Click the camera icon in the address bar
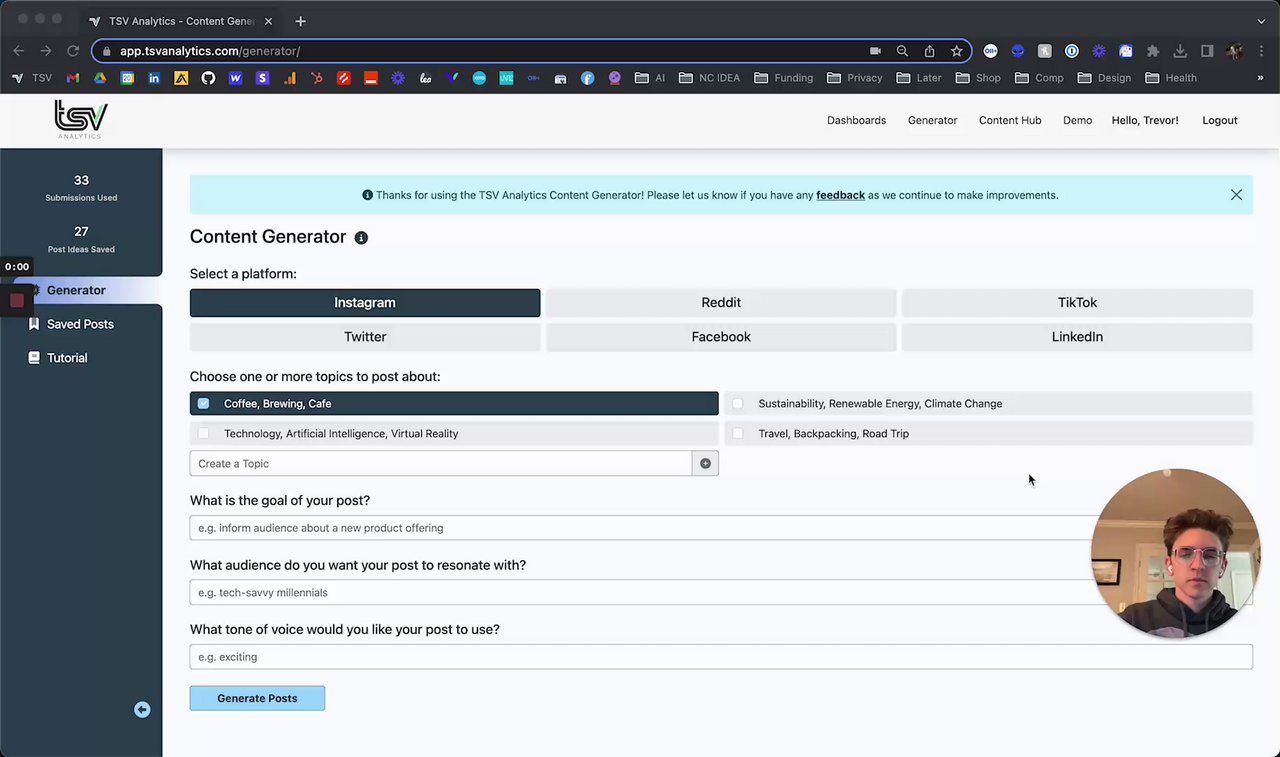The height and width of the screenshot is (757, 1280). [875, 51]
